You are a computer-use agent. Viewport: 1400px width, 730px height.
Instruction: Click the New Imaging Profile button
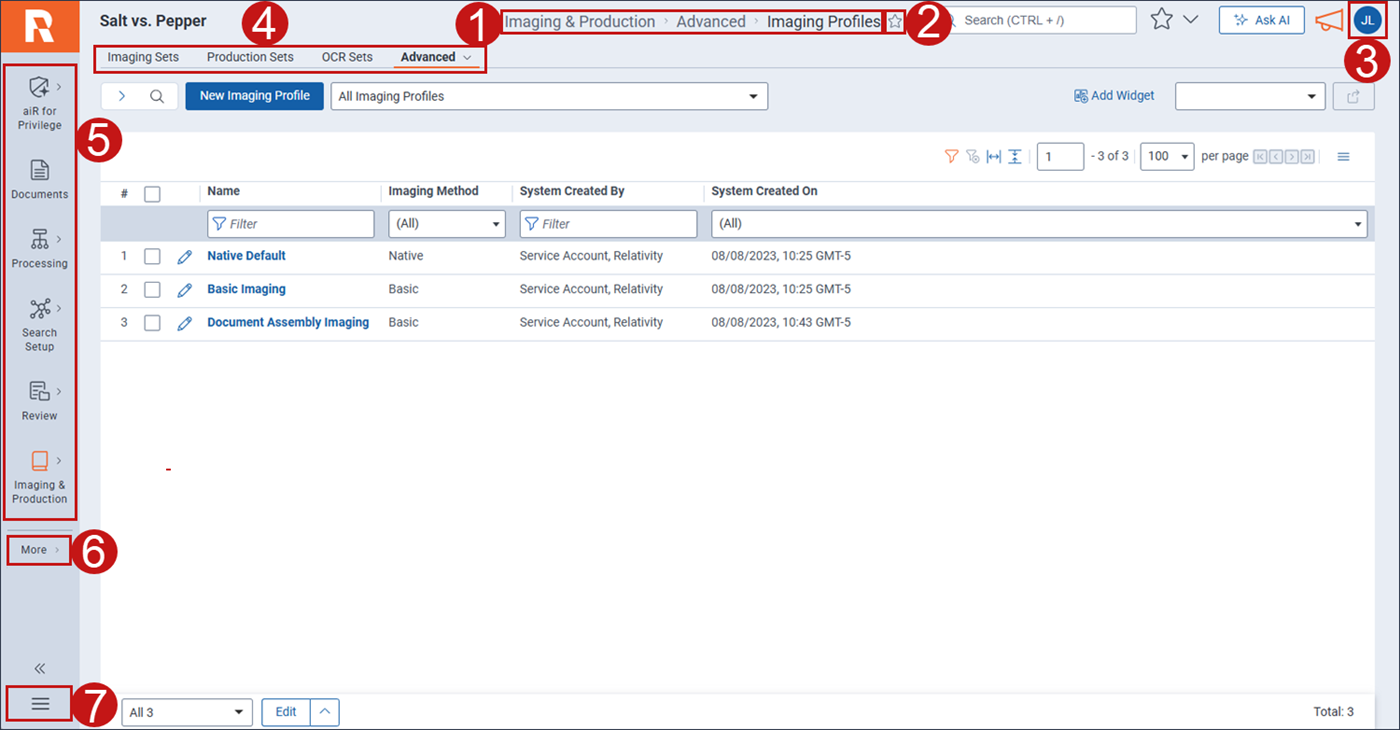coord(254,96)
